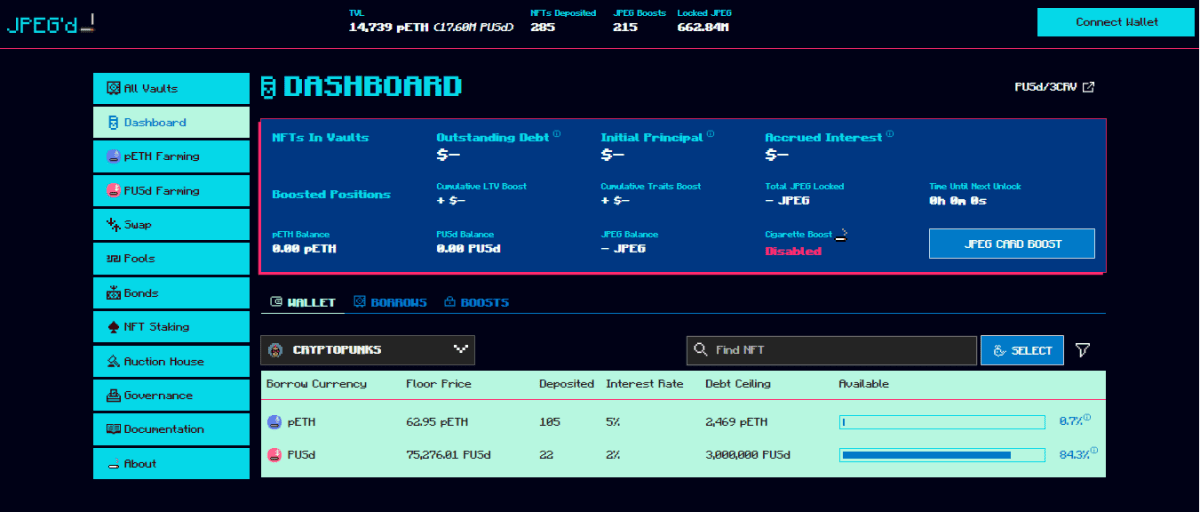
Task: Click the cigarette icon next to Cigarette Boost
Action: pyautogui.click(x=842, y=235)
